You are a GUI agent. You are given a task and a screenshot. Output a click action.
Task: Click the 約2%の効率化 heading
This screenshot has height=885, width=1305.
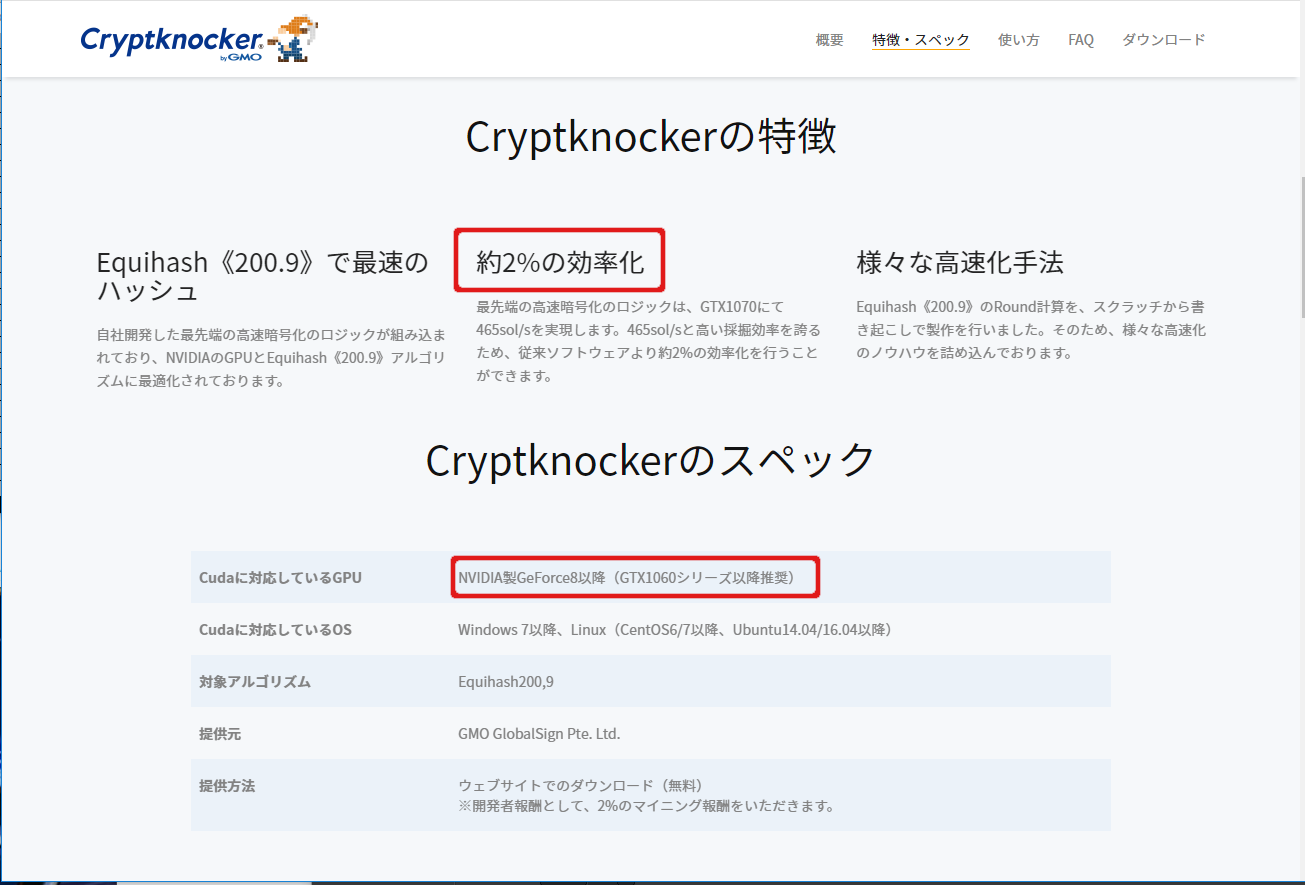click(560, 263)
